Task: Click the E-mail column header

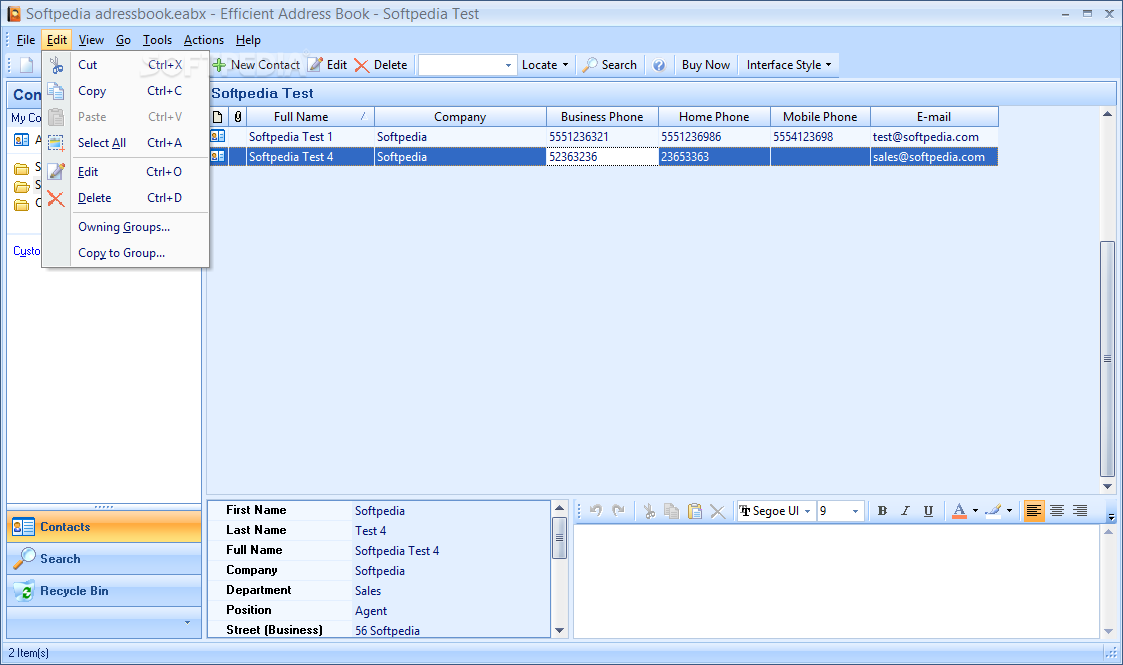Action: pyautogui.click(x=934, y=117)
